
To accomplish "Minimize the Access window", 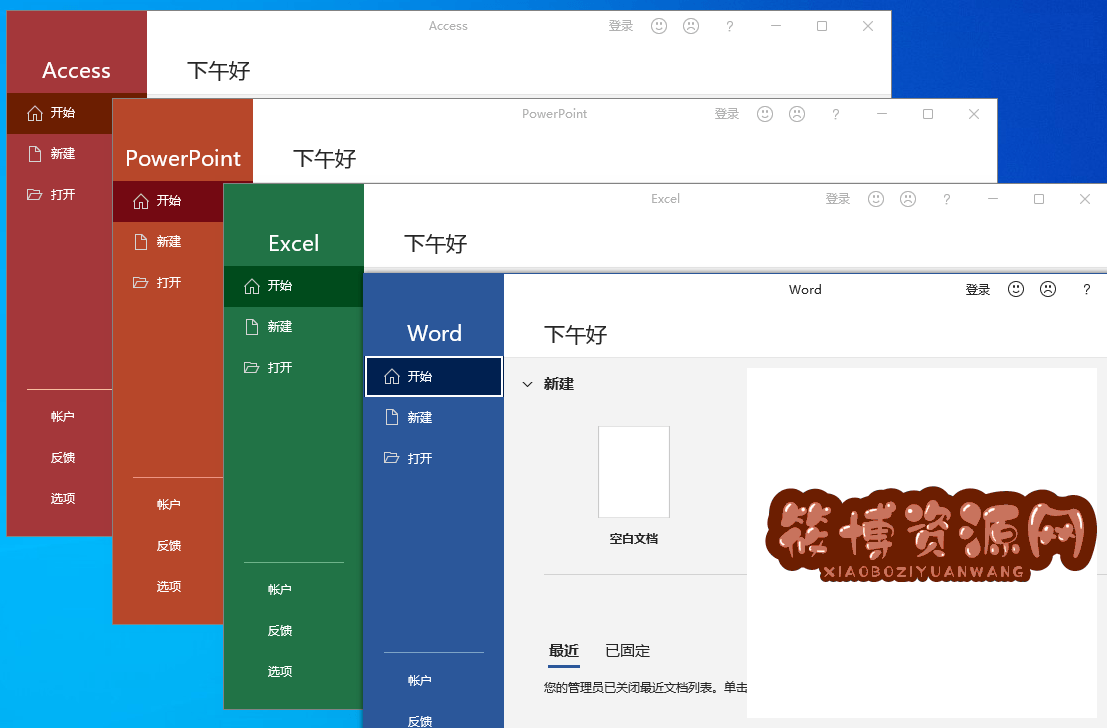I will (x=775, y=26).
